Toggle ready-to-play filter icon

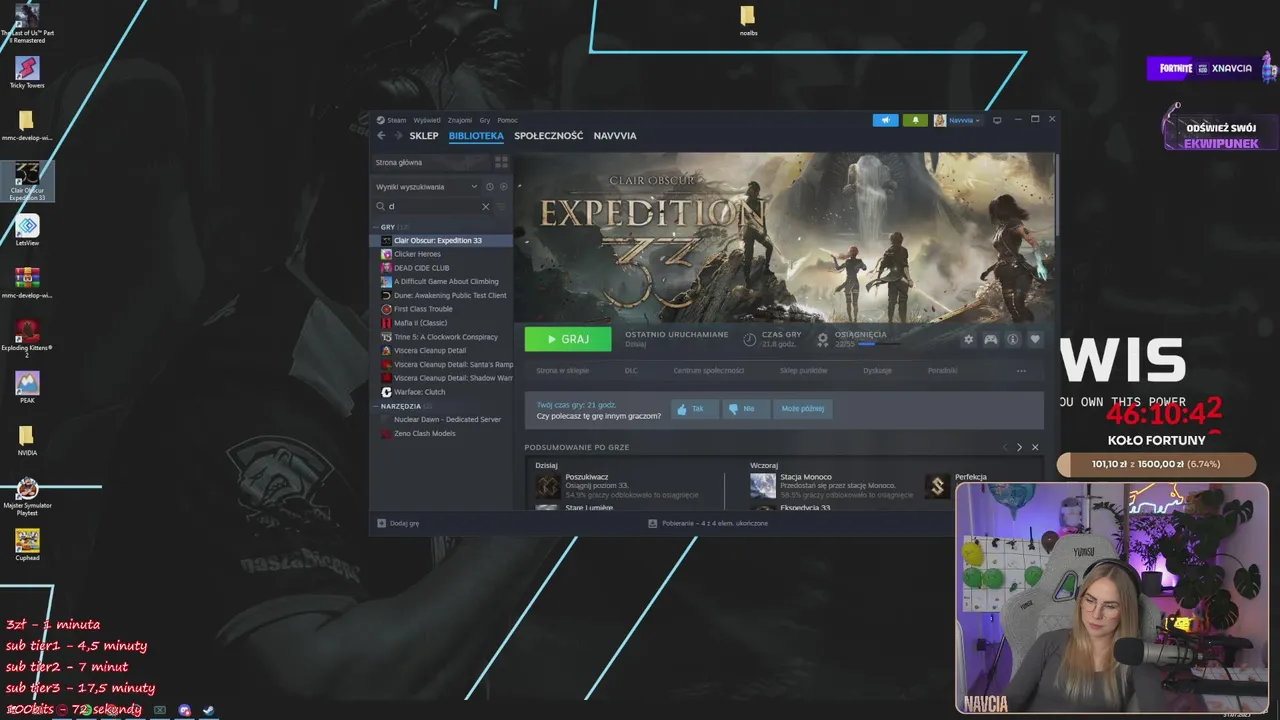pos(503,187)
